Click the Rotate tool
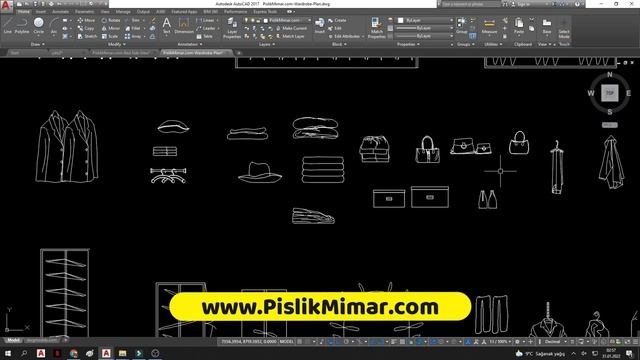 click(x=111, y=20)
